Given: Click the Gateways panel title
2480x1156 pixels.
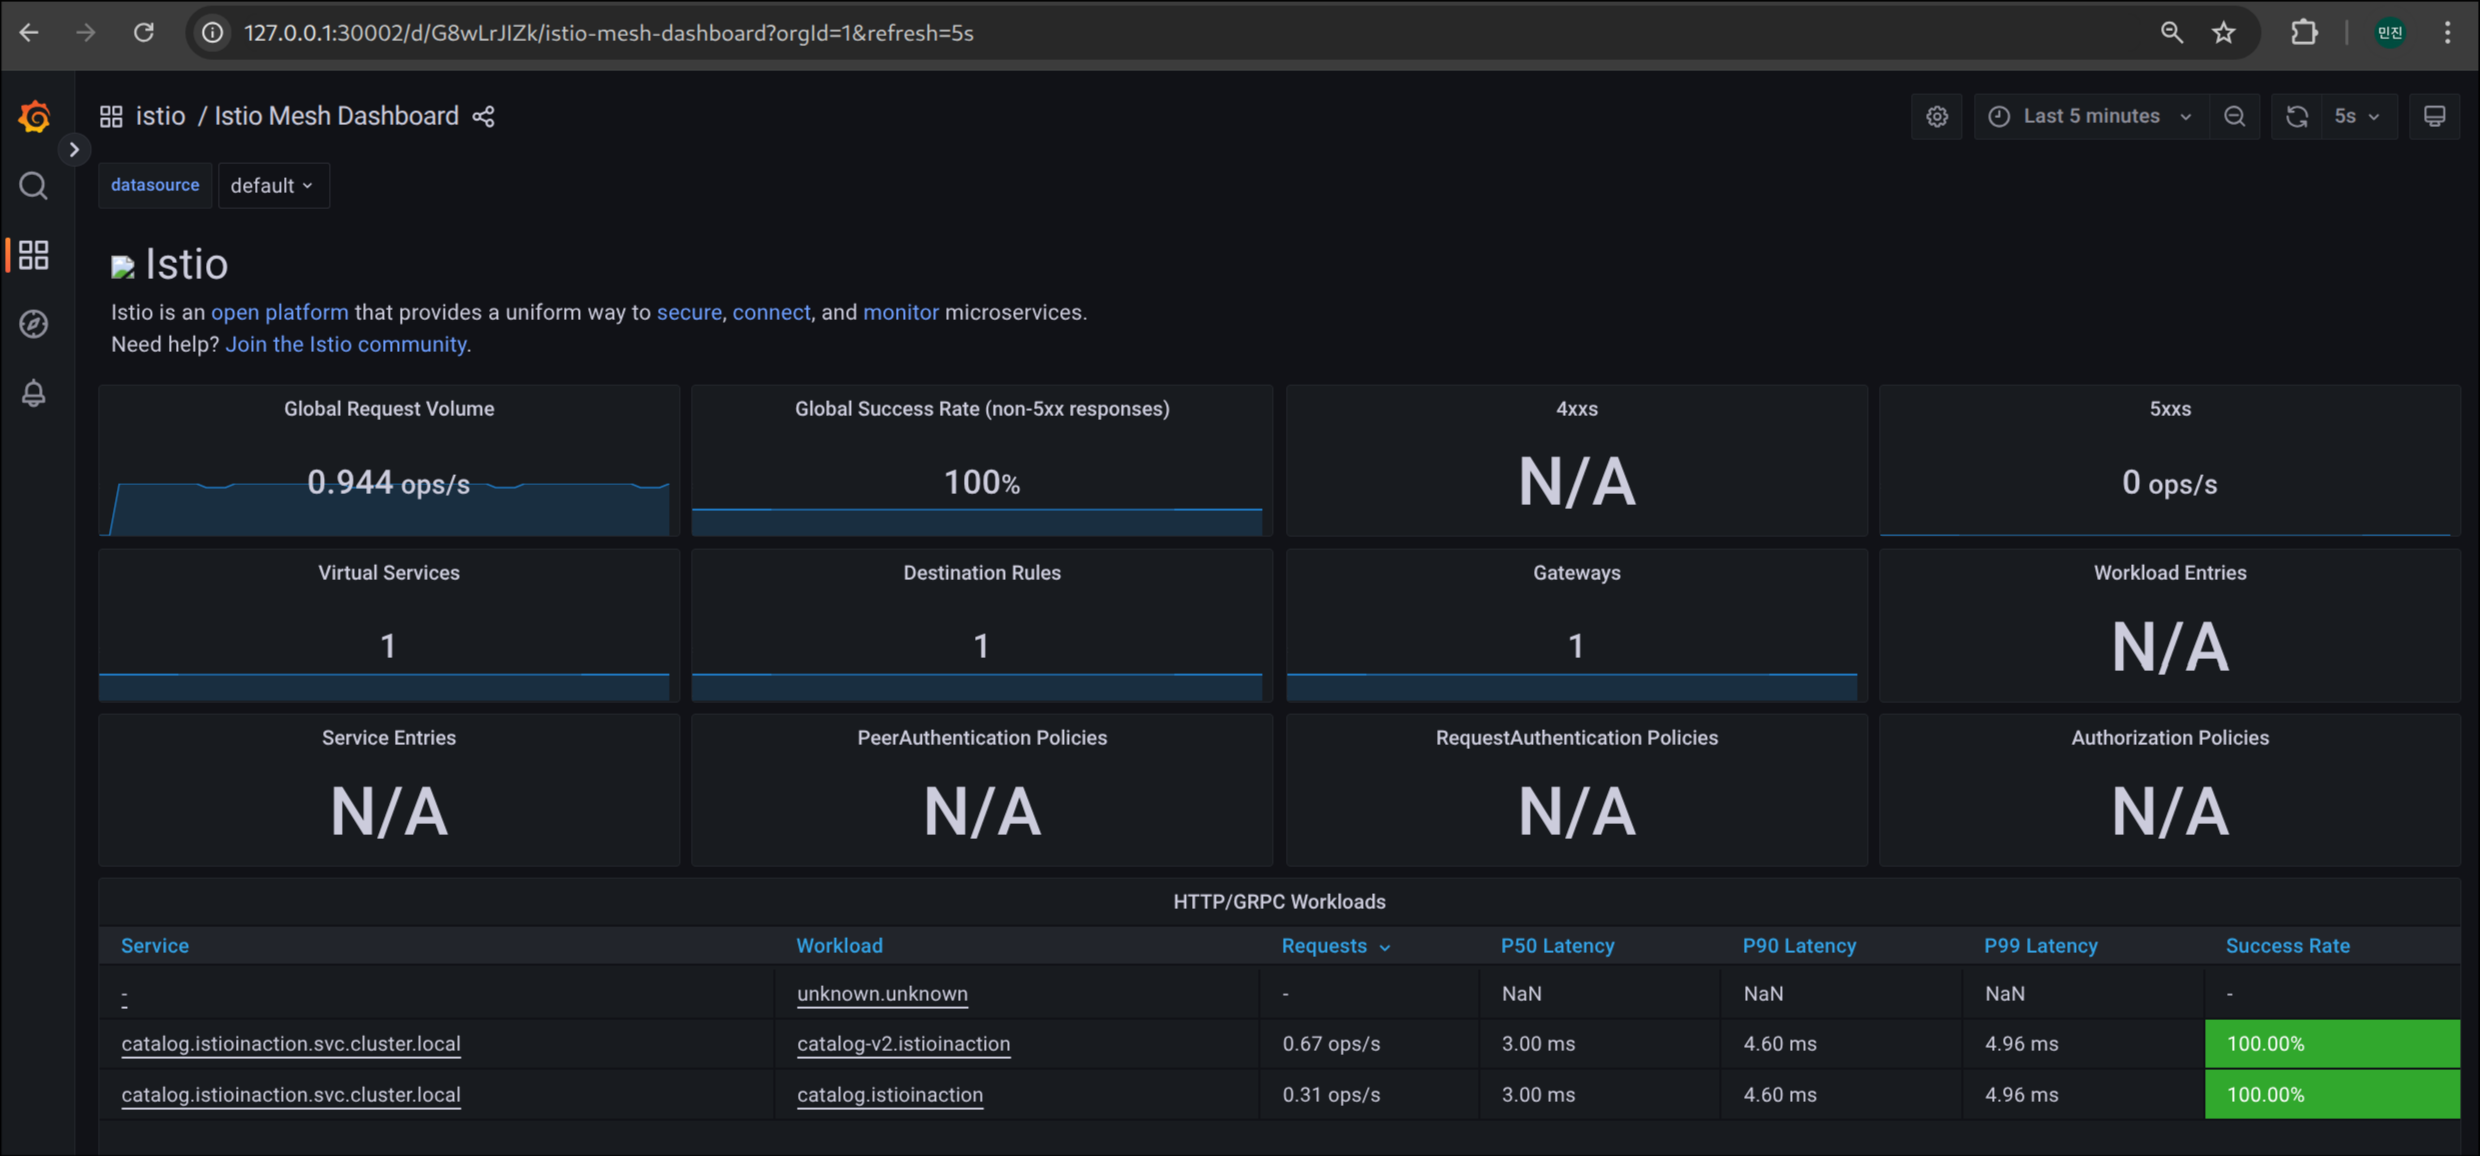Looking at the screenshot, I should point(1577,572).
